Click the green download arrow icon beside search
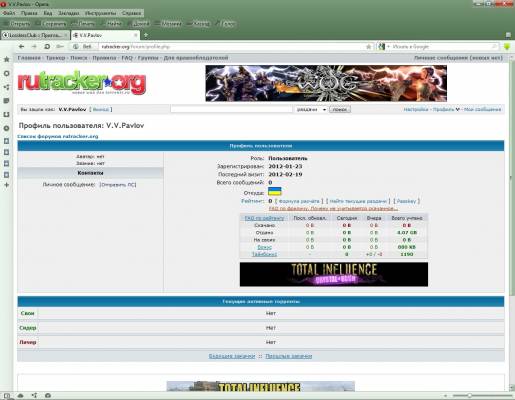The image size is (515, 400). (507, 47)
